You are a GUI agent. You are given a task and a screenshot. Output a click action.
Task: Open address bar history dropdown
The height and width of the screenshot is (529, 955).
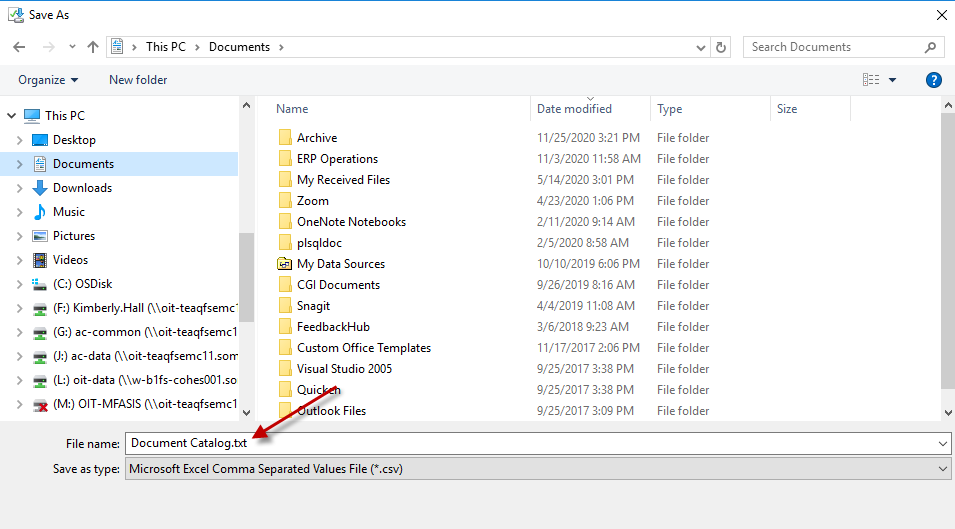(x=700, y=47)
